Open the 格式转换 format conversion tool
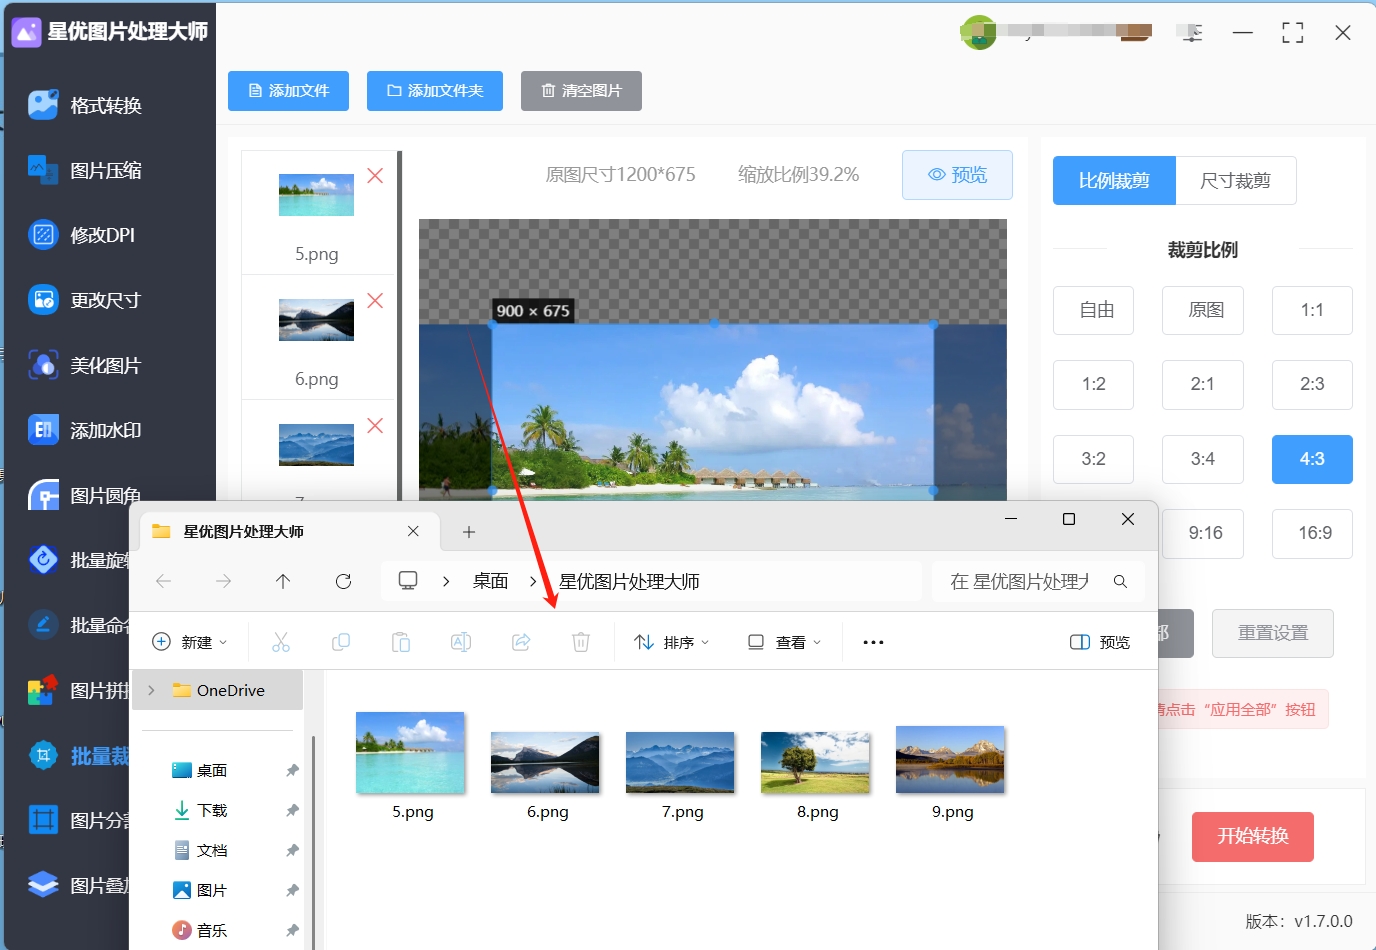This screenshot has height=950, width=1376. pyautogui.click(x=106, y=105)
